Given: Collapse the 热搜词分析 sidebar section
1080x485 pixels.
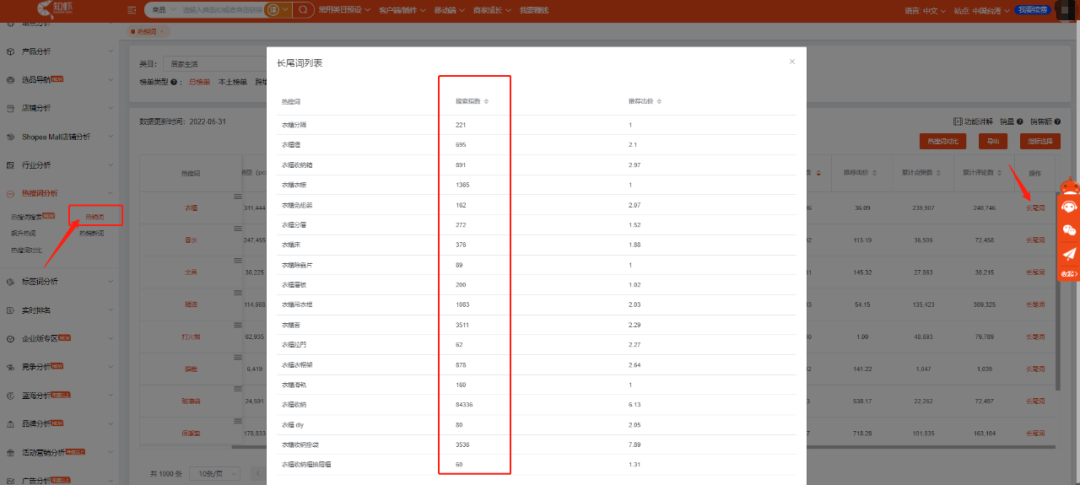Looking at the screenshot, I should tap(110, 194).
